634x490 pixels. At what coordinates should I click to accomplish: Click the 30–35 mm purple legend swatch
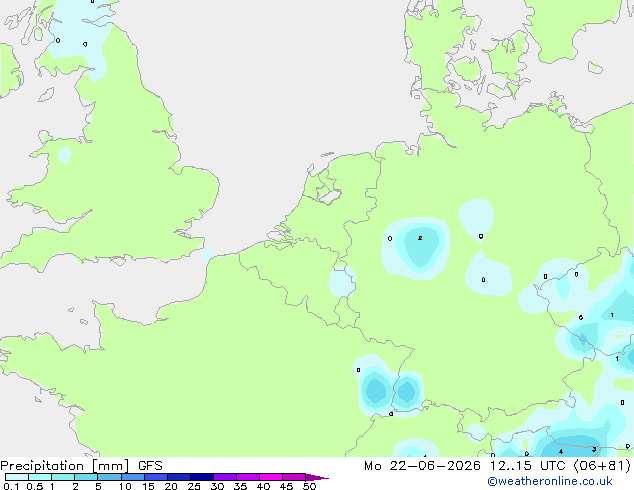coord(225,477)
